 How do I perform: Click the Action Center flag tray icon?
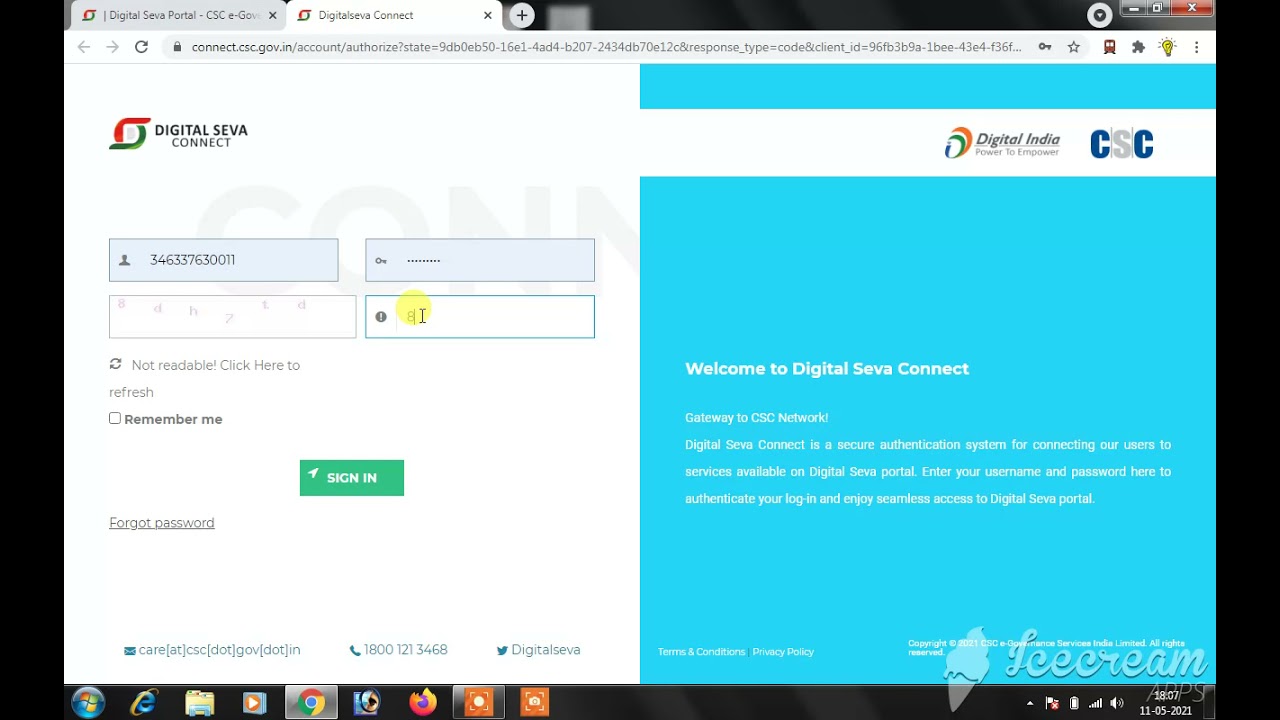(1052, 703)
